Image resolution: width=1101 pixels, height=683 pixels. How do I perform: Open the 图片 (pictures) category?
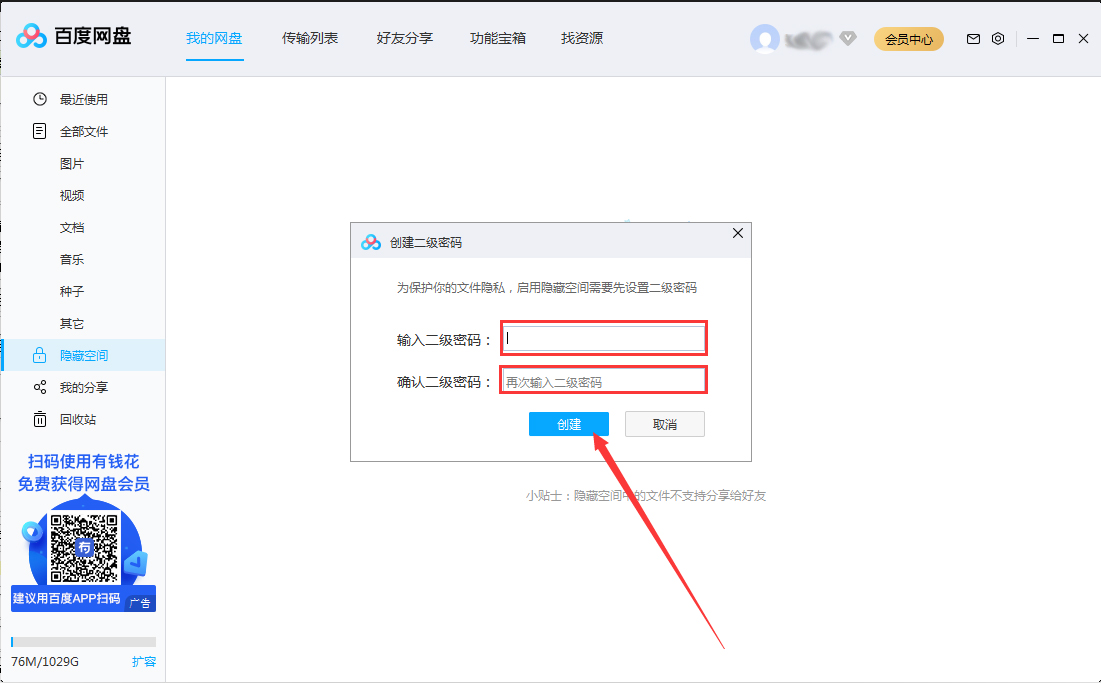click(x=71, y=163)
